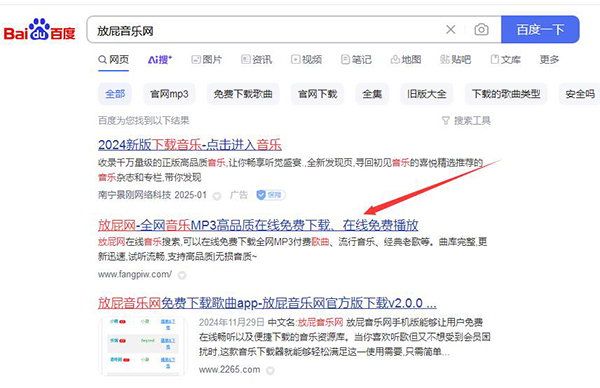The image size is (600, 388).
Task: Click the funnel icon beside 搜索工具
Action: pos(445,121)
